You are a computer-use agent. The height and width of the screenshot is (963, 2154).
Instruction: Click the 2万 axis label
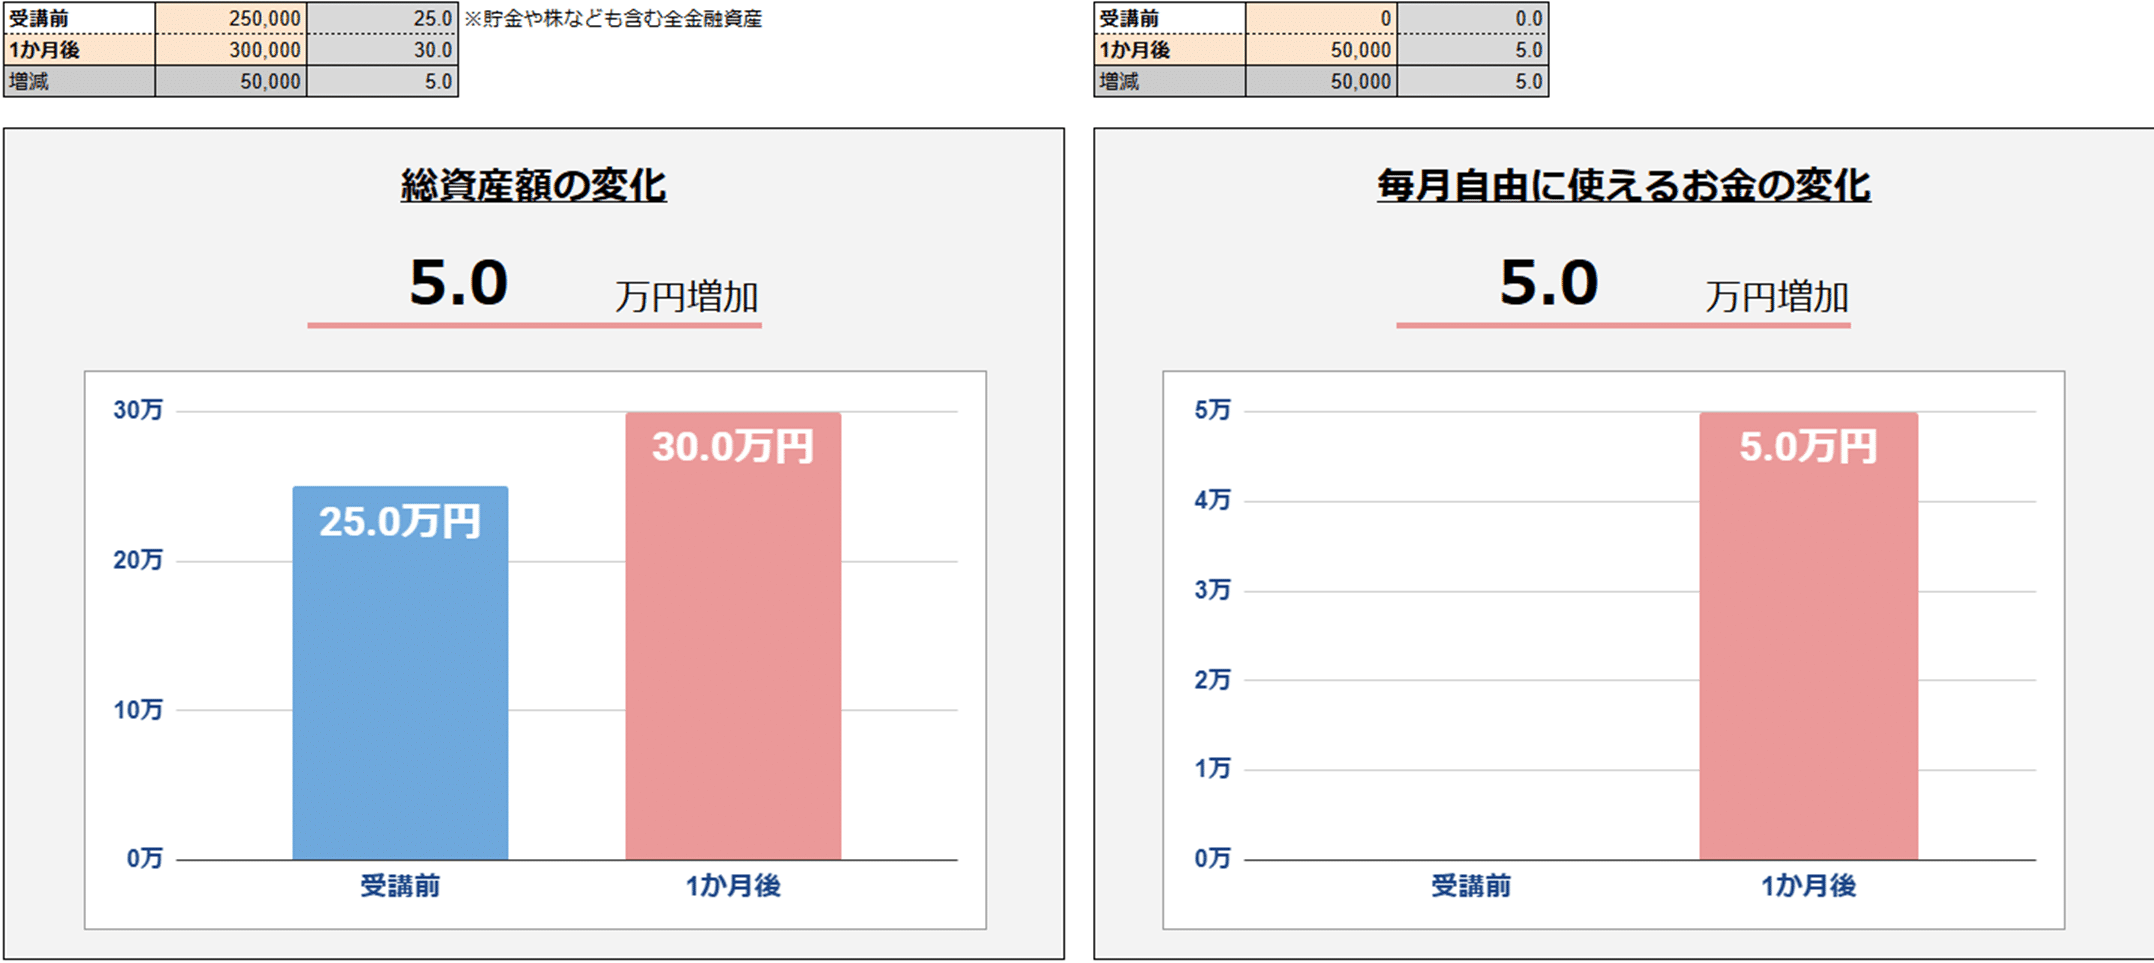click(1212, 680)
